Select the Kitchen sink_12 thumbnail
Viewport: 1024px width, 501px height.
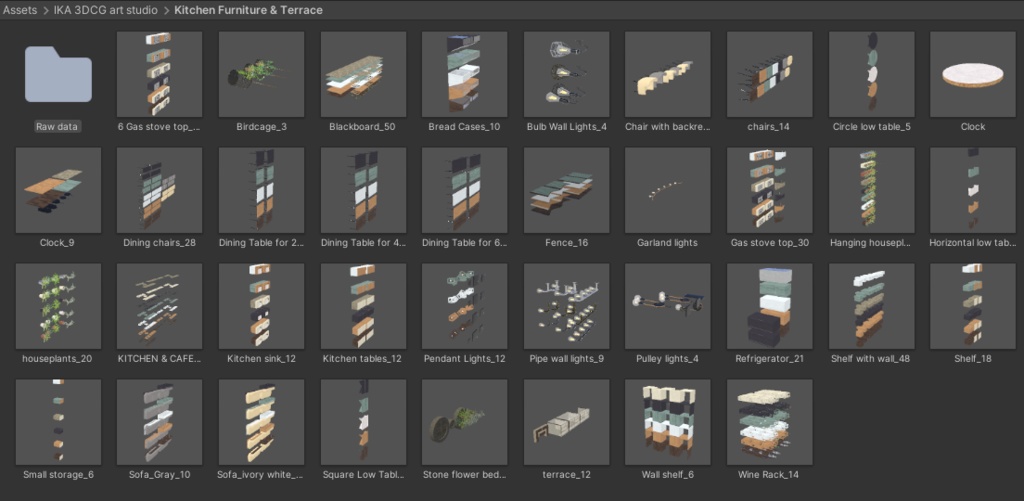pyautogui.click(x=261, y=306)
